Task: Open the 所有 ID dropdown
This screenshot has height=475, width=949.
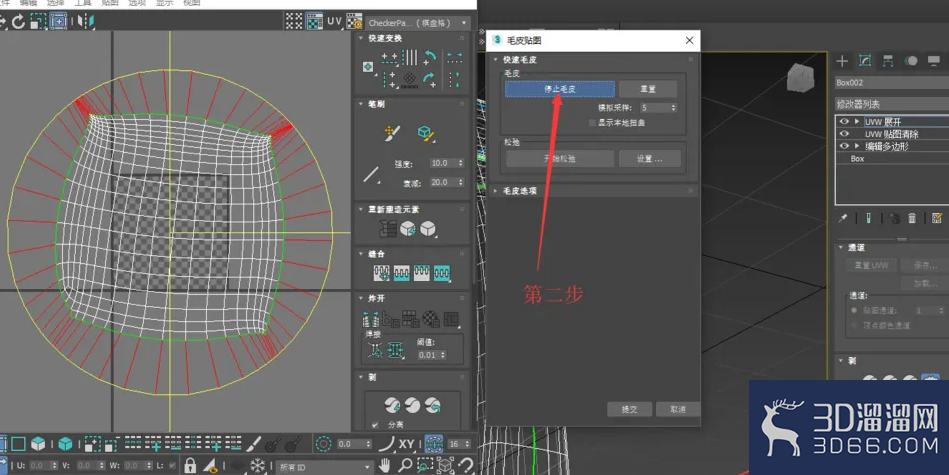Action: pyautogui.click(x=324, y=467)
